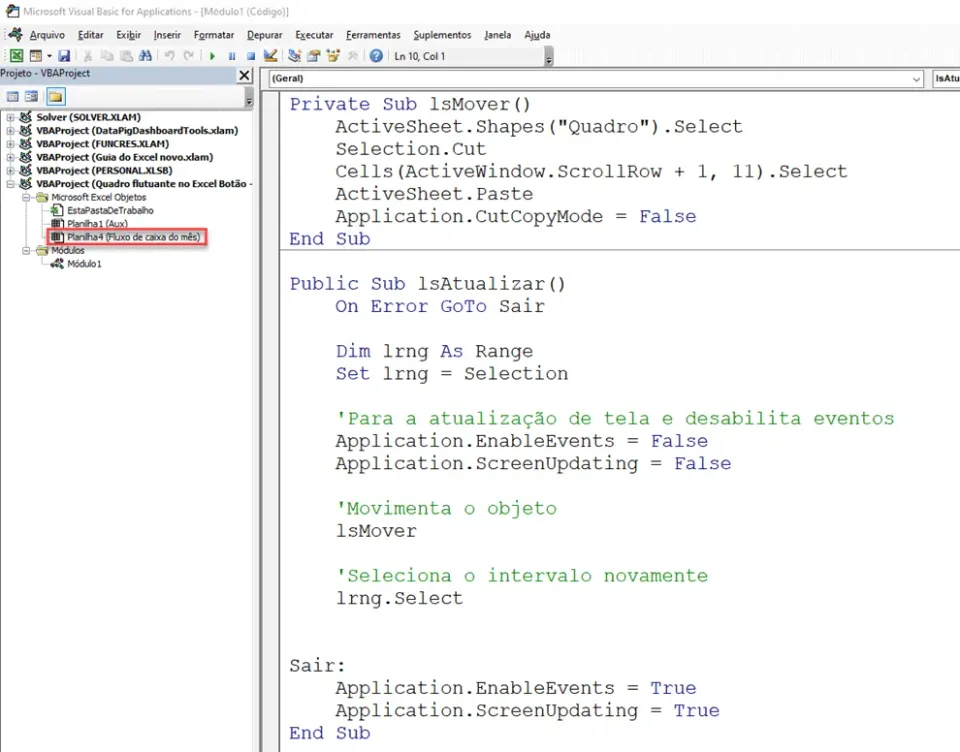960x752 pixels.
Task: Open help with the blue question mark icon
Action: [376, 56]
